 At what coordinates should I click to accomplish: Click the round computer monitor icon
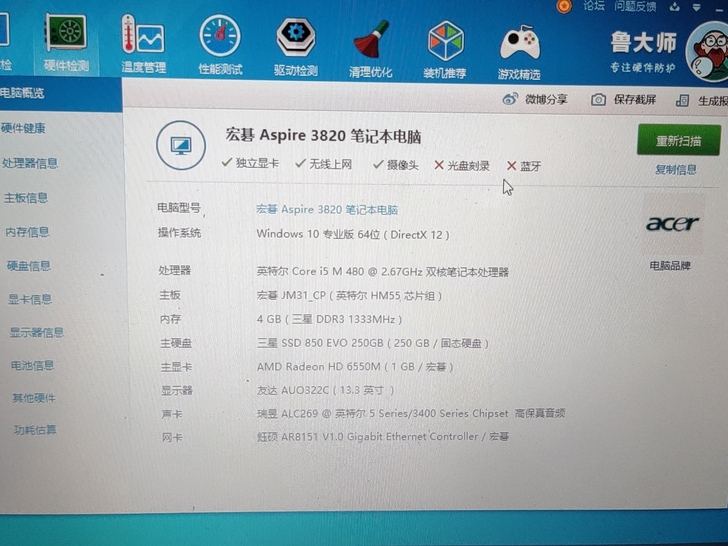coord(181,145)
